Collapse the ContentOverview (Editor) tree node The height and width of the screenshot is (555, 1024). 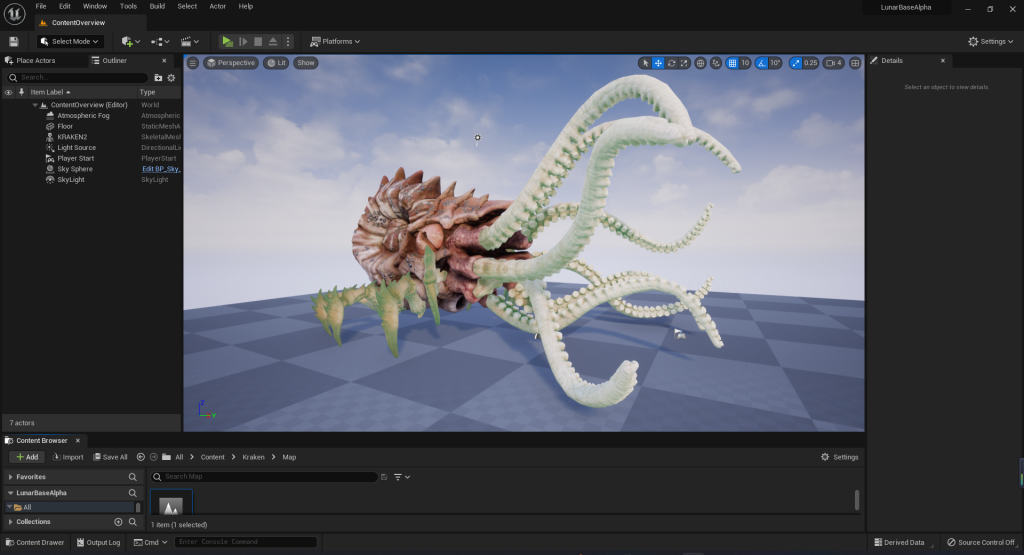pyautogui.click(x=35, y=104)
